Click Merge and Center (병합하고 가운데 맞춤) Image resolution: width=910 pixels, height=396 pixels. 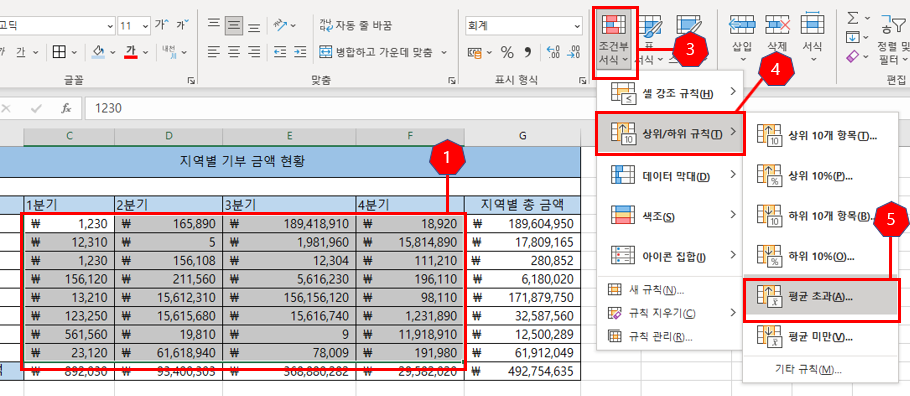click(376, 52)
